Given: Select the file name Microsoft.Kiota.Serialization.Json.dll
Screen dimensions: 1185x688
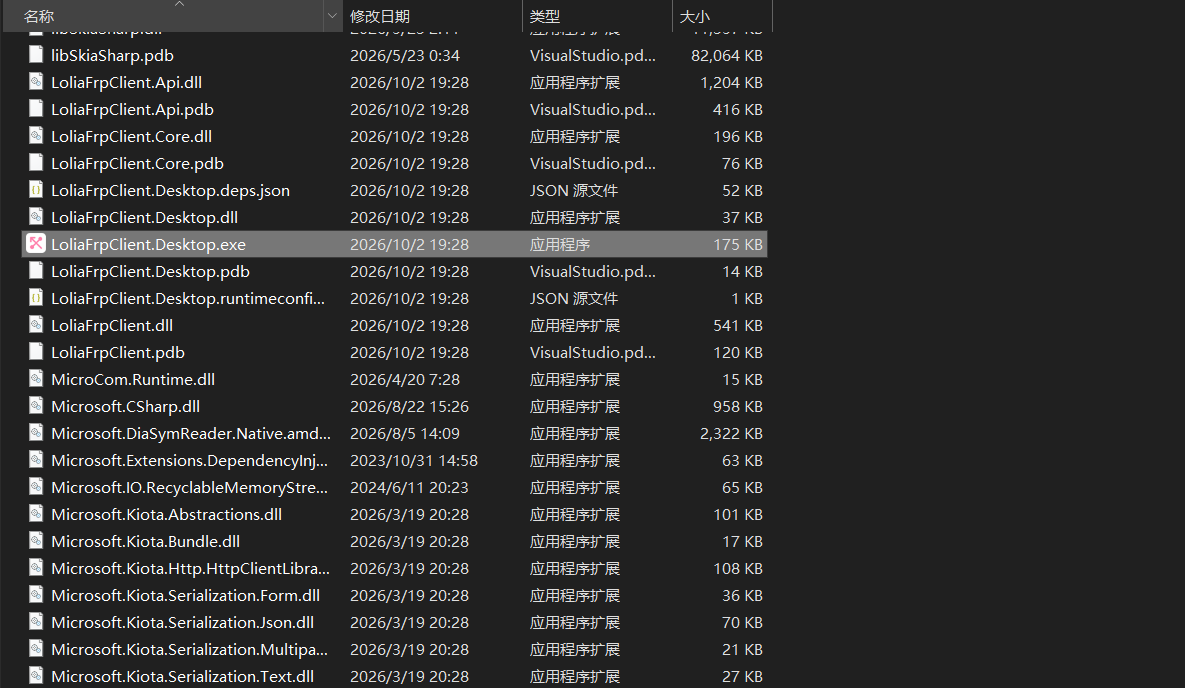Looking at the screenshot, I should click(182, 623).
